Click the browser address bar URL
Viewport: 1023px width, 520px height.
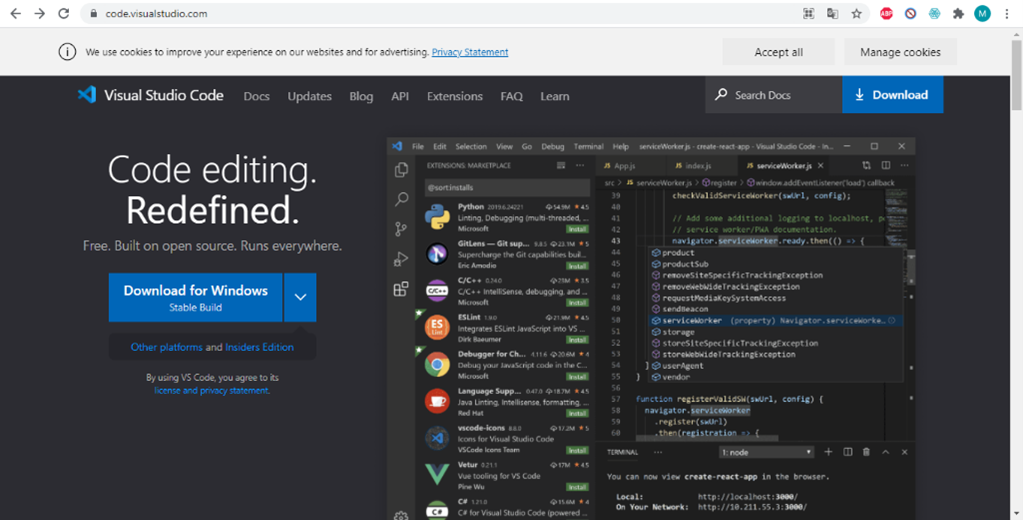pyautogui.click(x=157, y=14)
